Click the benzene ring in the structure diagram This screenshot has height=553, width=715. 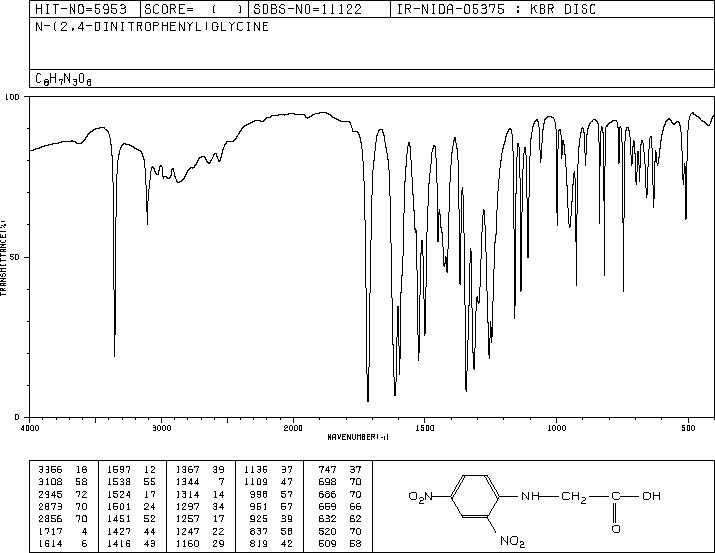click(475, 496)
